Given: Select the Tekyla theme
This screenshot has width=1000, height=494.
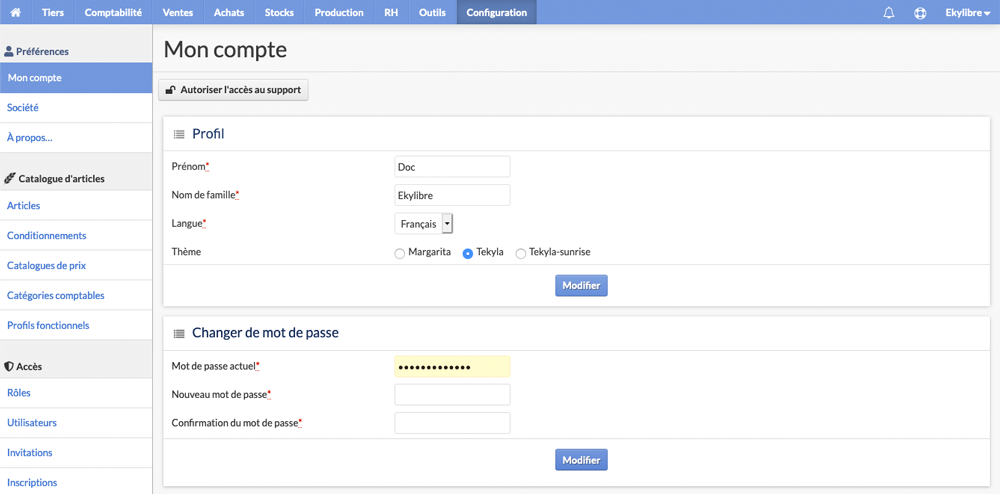Looking at the screenshot, I should point(467,253).
